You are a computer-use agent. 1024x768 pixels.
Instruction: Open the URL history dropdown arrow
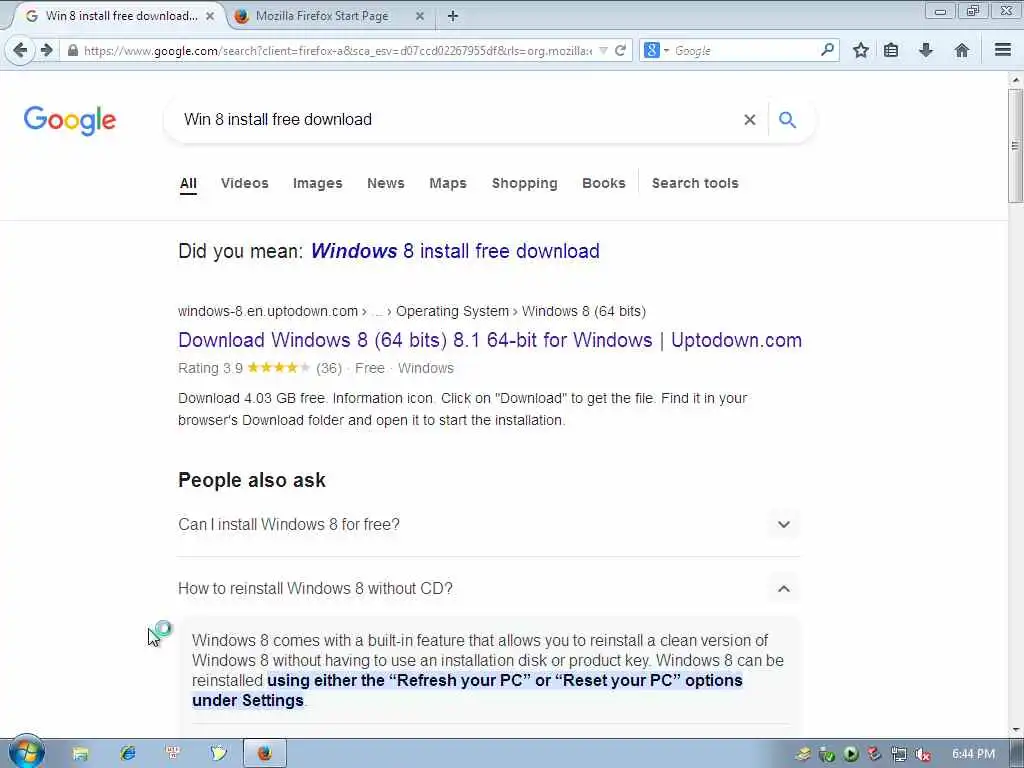603,50
